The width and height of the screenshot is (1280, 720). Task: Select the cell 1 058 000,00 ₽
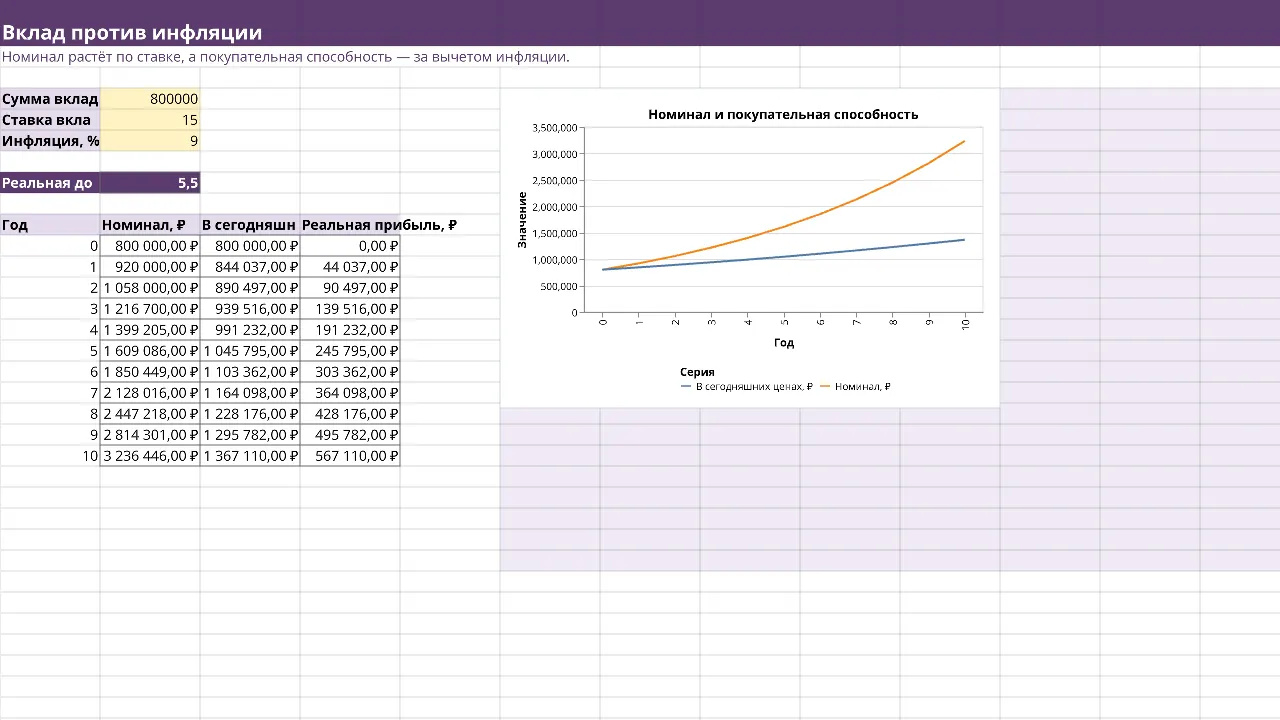click(150, 288)
